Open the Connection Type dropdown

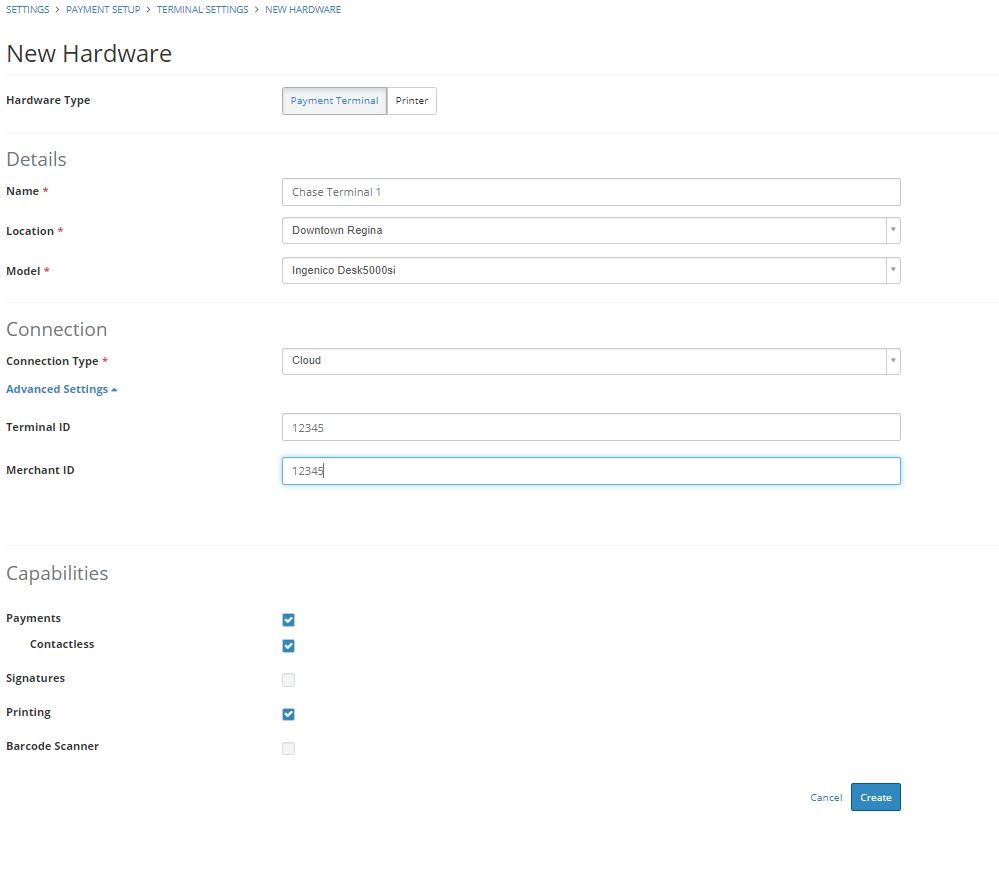pyautogui.click(x=590, y=361)
